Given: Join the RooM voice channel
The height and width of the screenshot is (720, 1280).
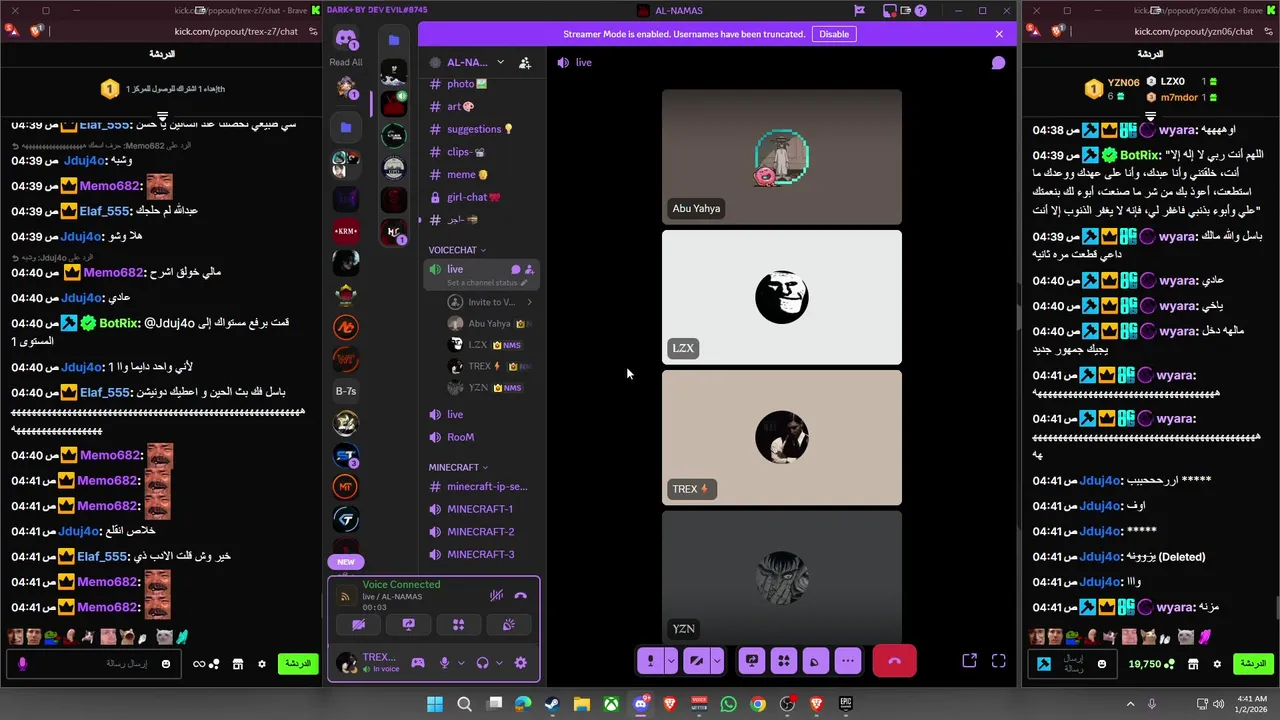Looking at the screenshot, I should pyautogui.click(x=479, y=437).
